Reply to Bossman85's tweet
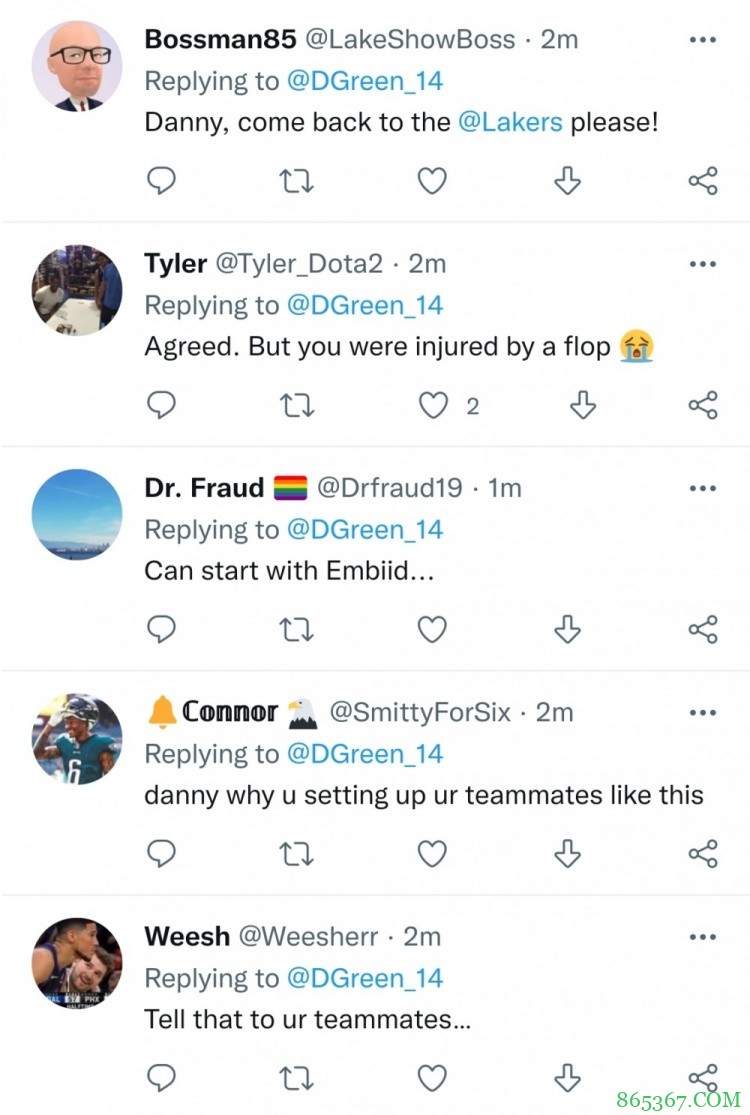 pyautogui.click(x=162, y=181)
